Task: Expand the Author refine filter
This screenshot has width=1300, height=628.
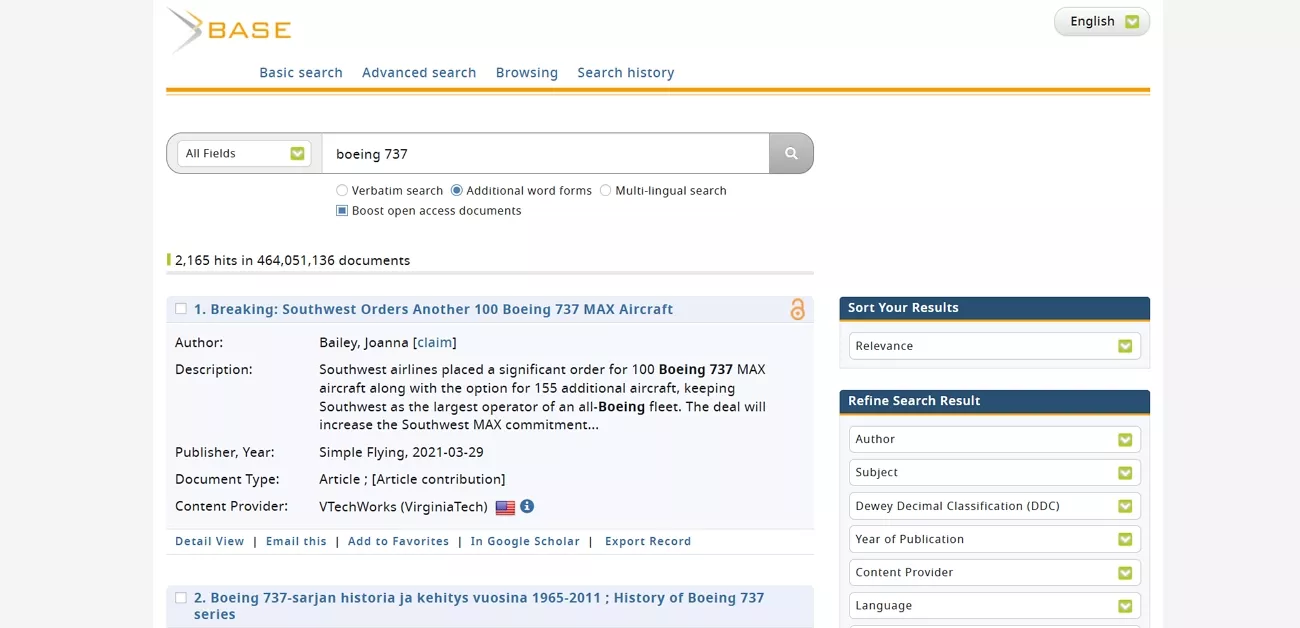Action: 994,439
